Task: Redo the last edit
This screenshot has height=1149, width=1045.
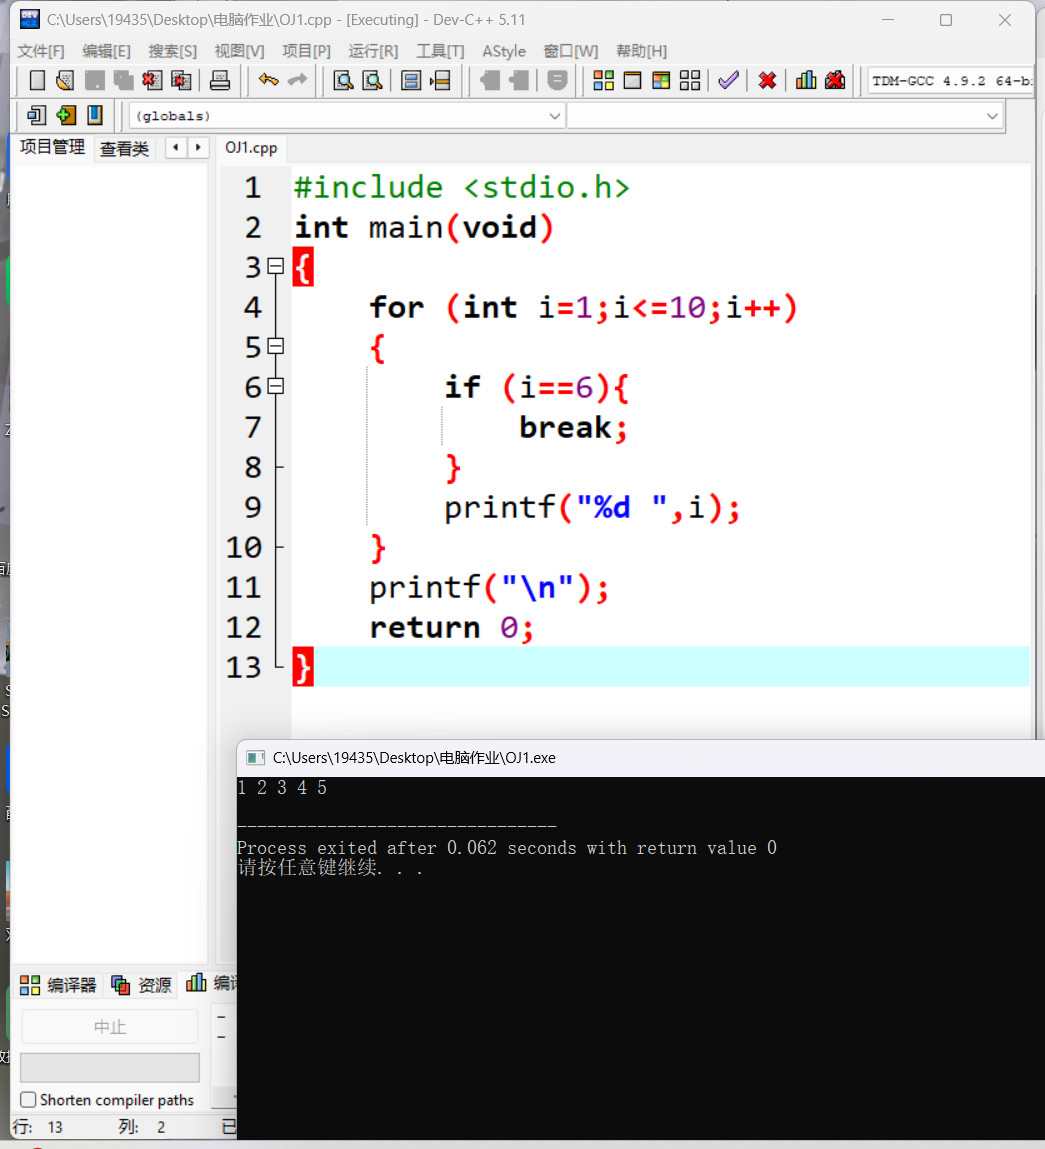Action: 298,81
